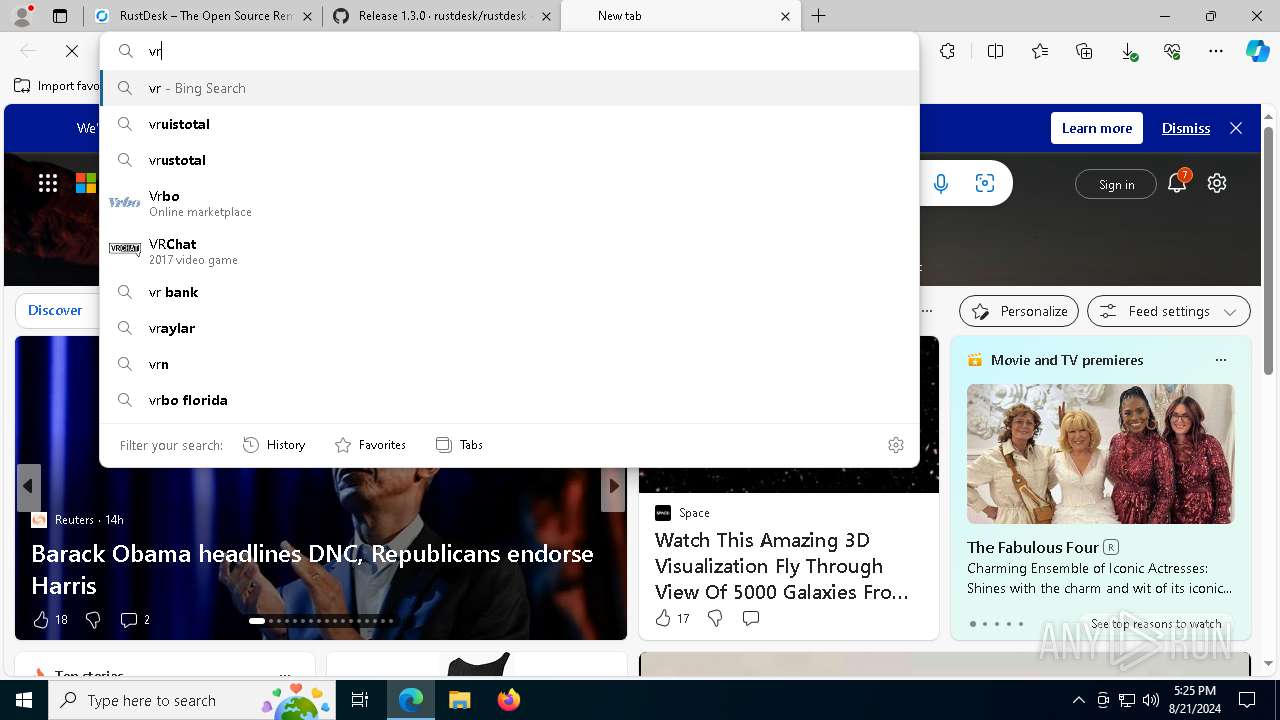Open Movie and TV premieres options menu
Screen dimensions: 1280x720
pos(1220,360)
